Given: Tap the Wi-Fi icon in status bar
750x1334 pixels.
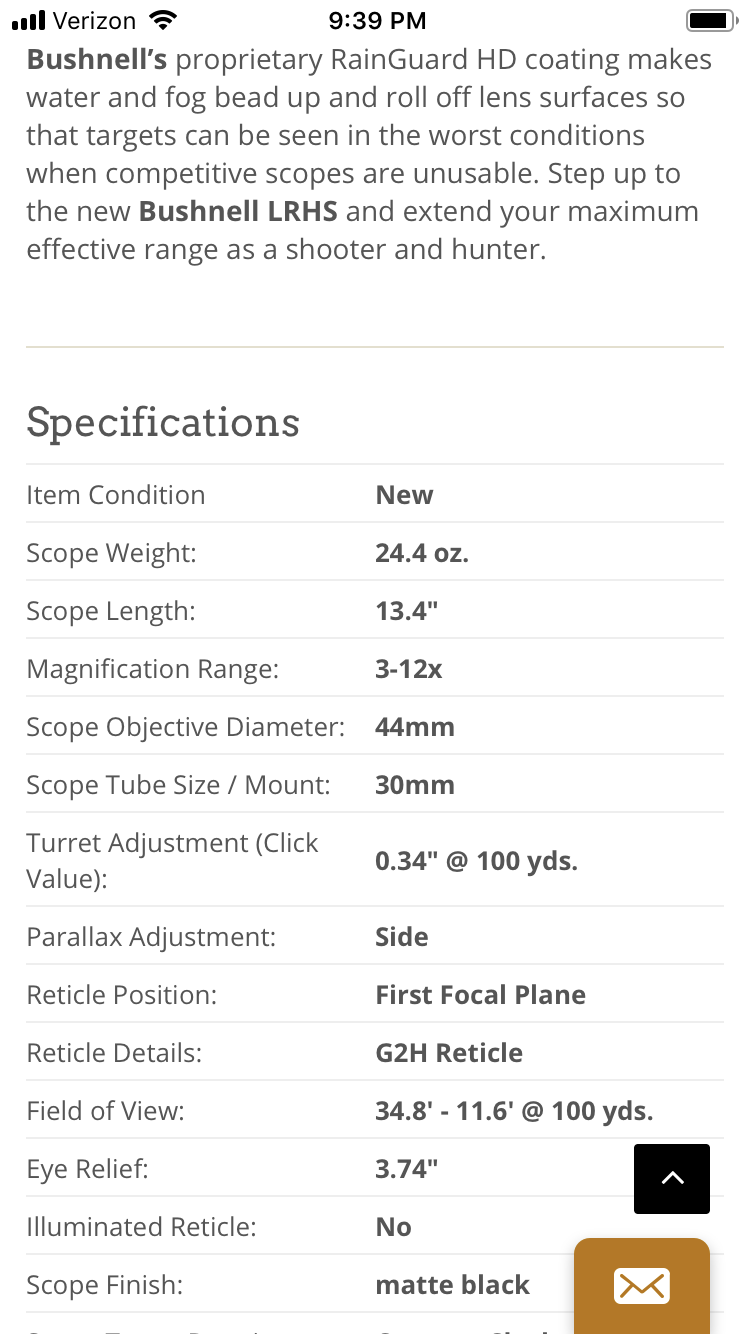Looking at the screenshot, I should 160,20.
